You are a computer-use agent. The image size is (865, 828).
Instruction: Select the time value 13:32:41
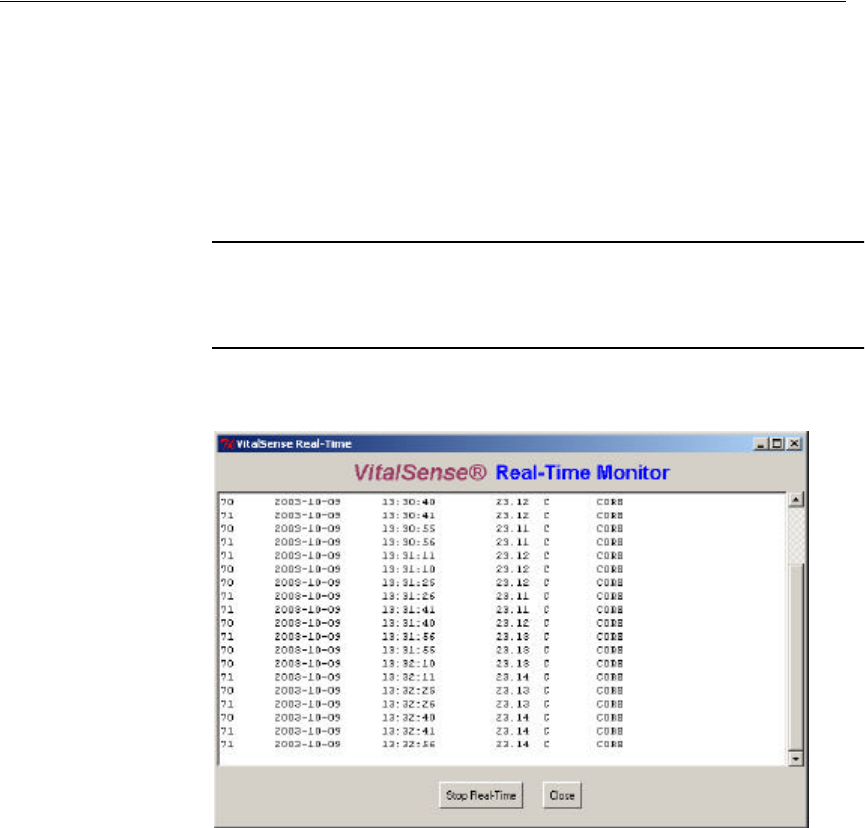pos(408,731)
